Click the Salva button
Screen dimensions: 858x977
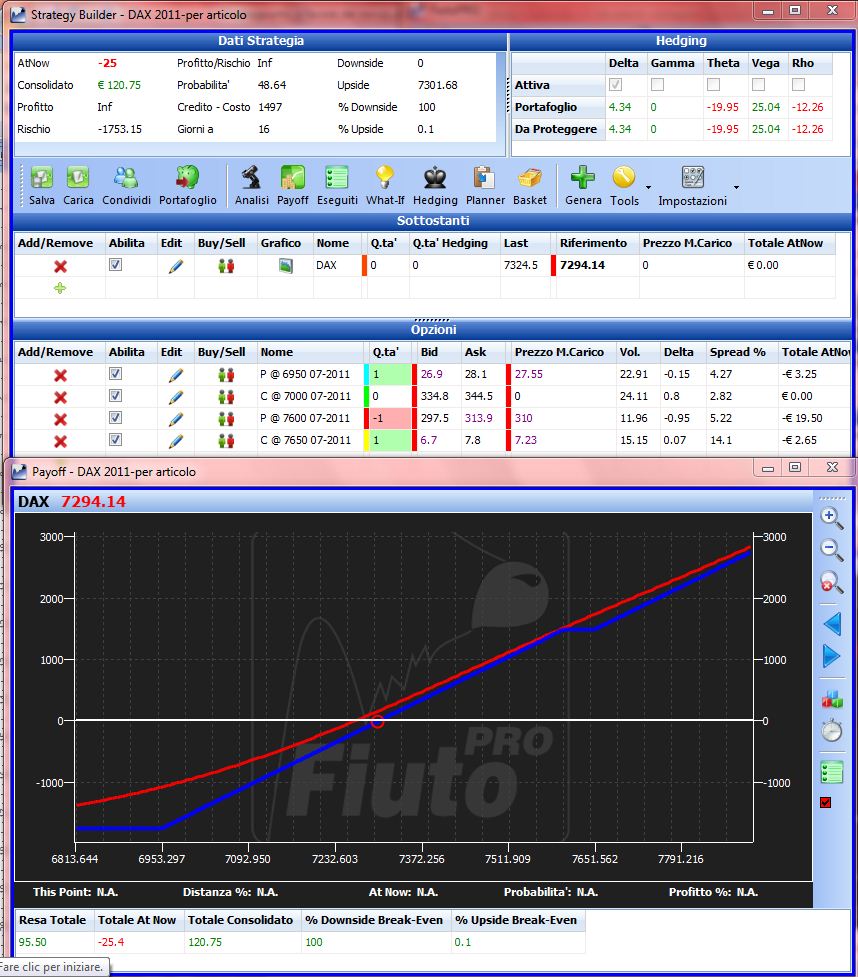click(42, 185)
